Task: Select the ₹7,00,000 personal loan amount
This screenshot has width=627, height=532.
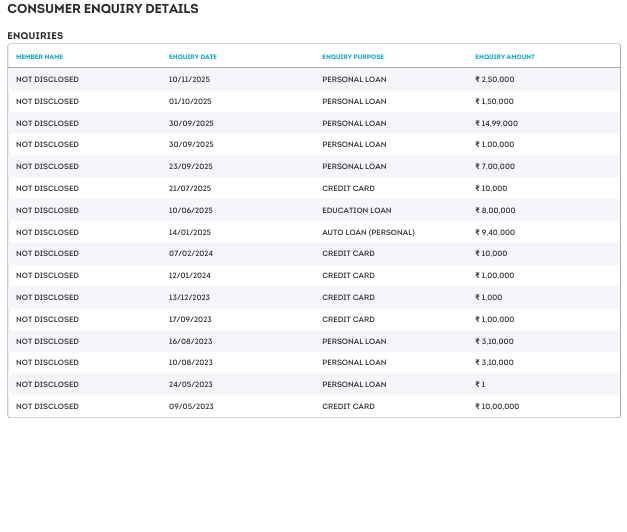Action: [x=495, y=167]
